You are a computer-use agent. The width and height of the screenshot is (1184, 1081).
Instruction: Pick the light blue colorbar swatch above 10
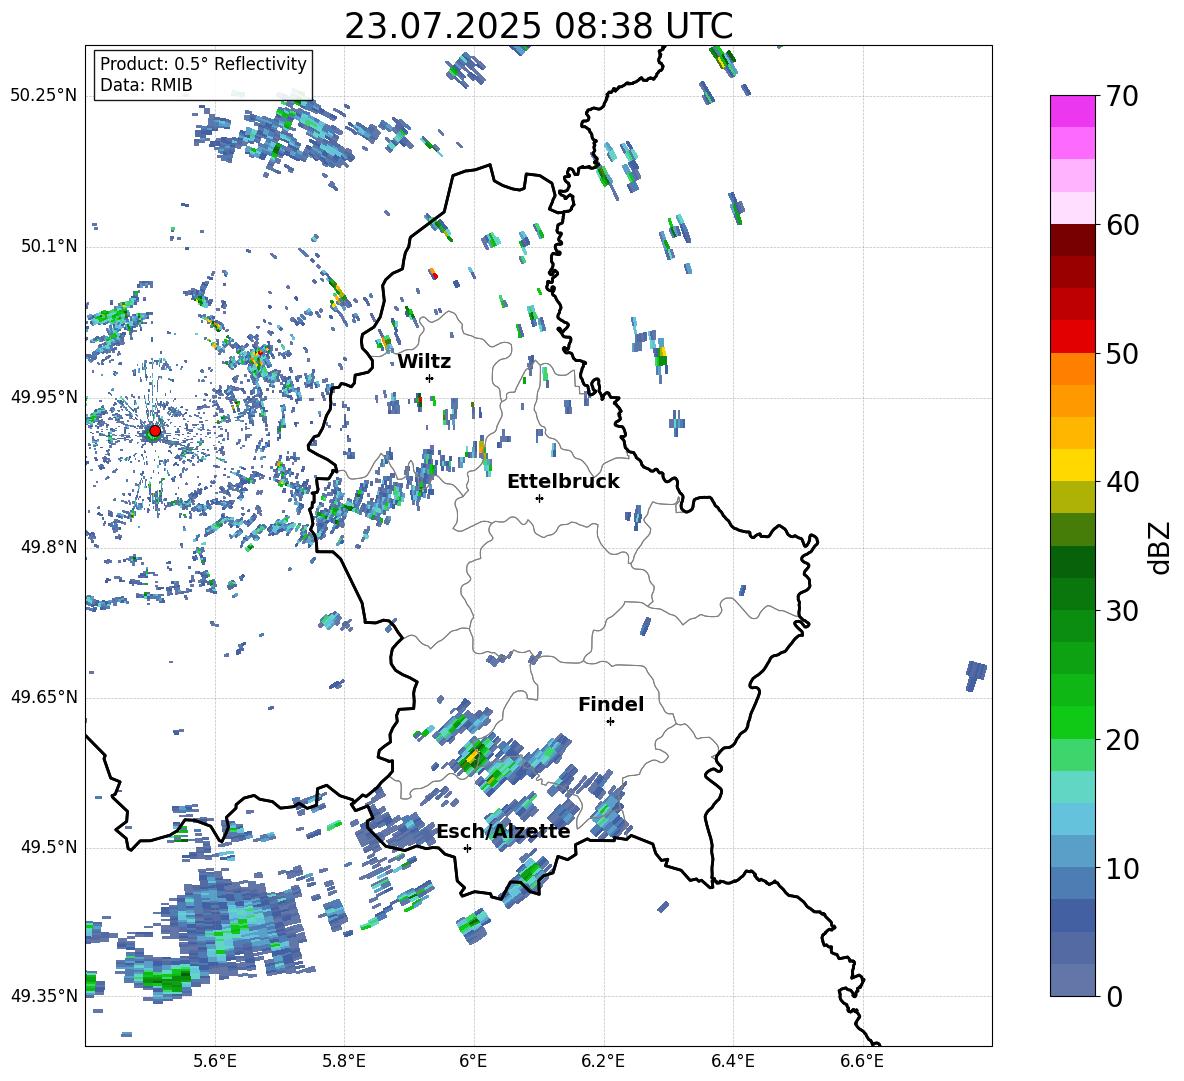pos(1072,819)
